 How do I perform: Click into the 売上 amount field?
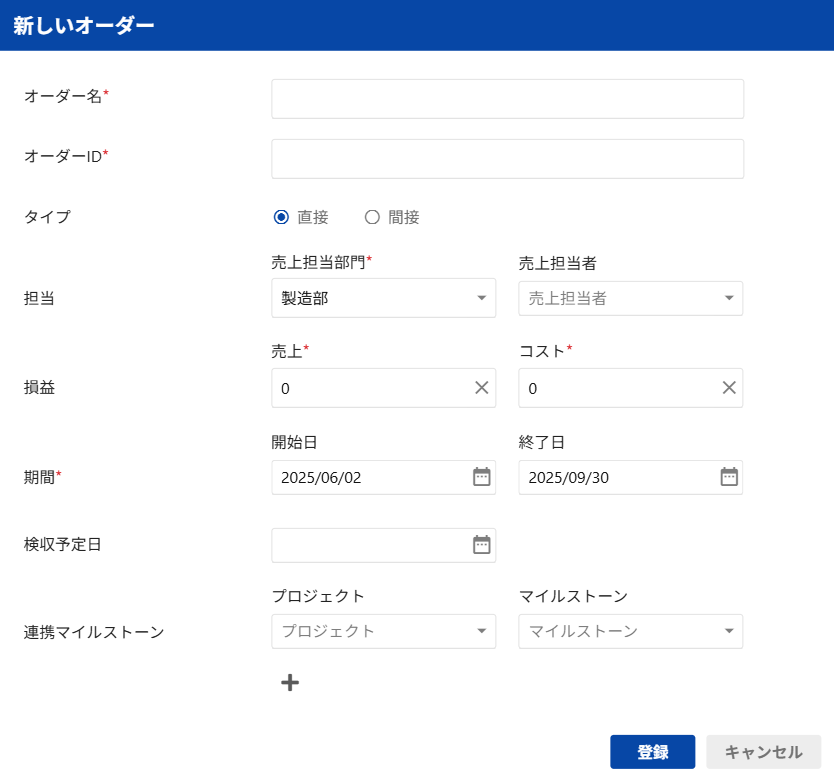click(x=372, y=388)
